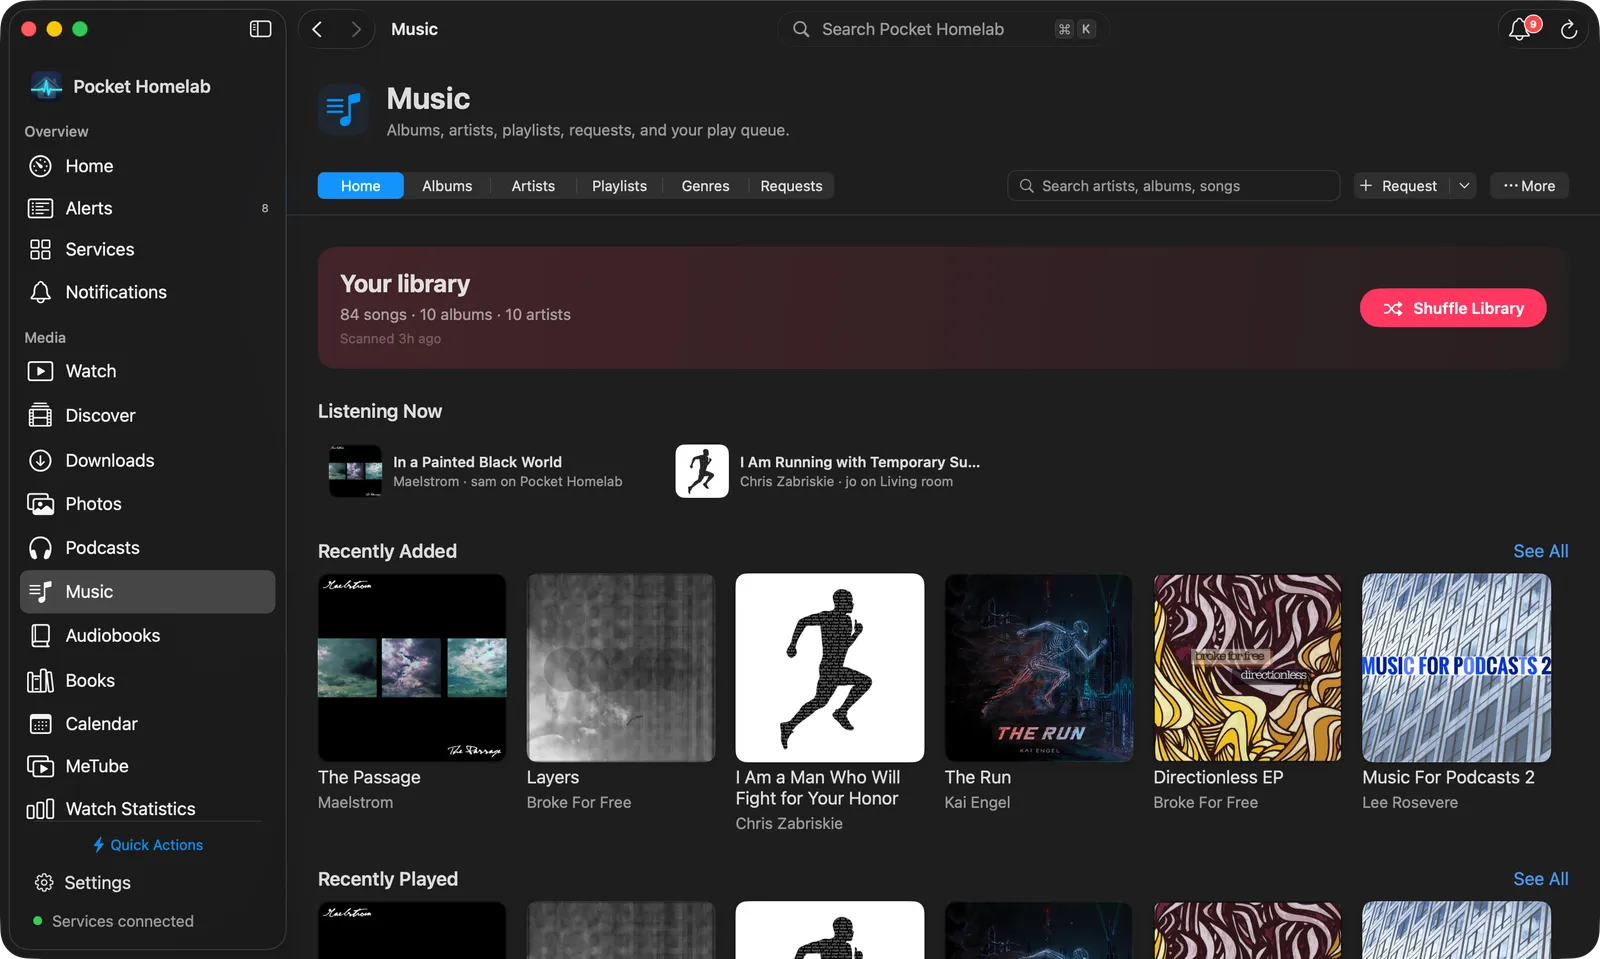Image resolution: width=1600 pixels, height=959 pixels.
Task: Open Podcasts in the sidebar
Action: 148,548
